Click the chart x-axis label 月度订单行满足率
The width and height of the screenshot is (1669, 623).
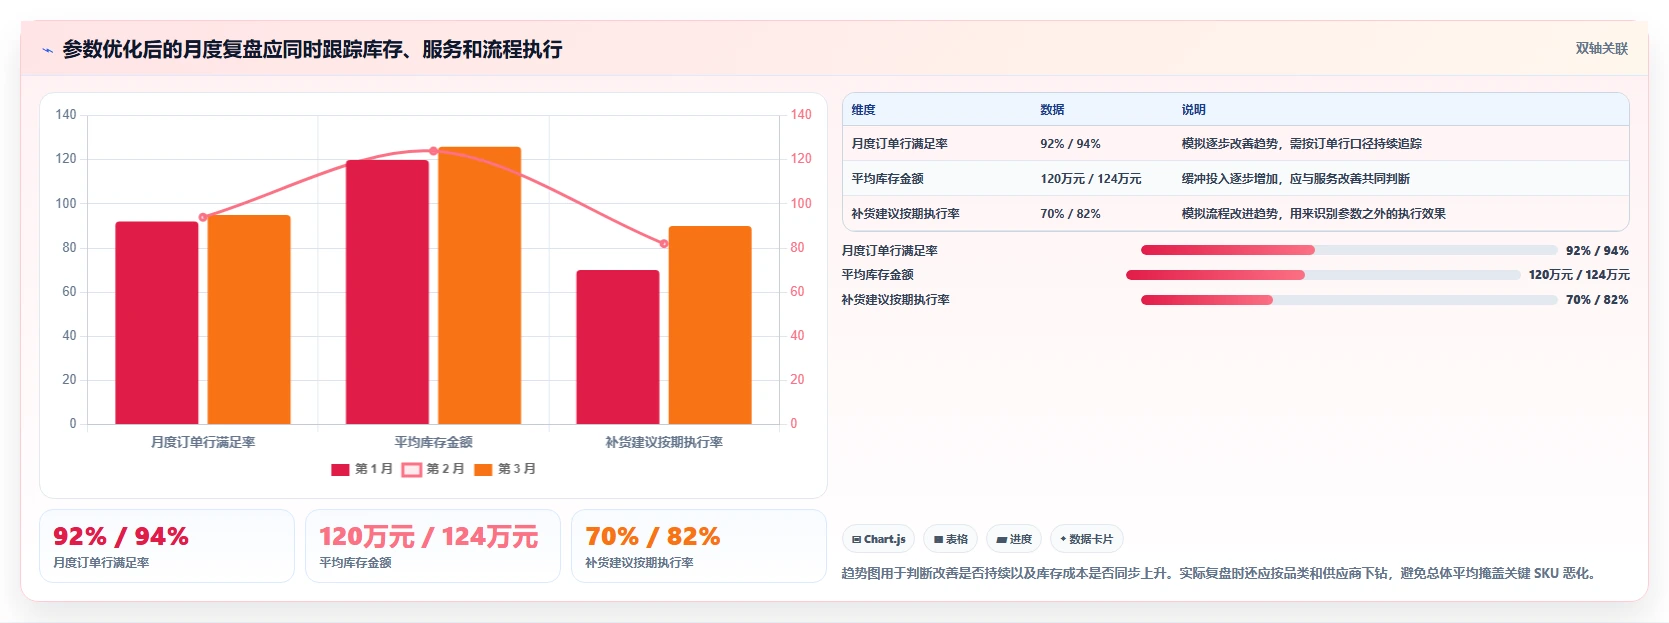(x=203, y=442)
